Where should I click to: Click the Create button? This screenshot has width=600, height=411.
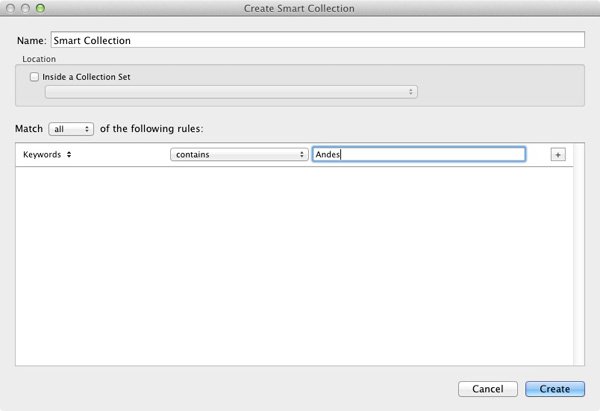coord(555,389)
